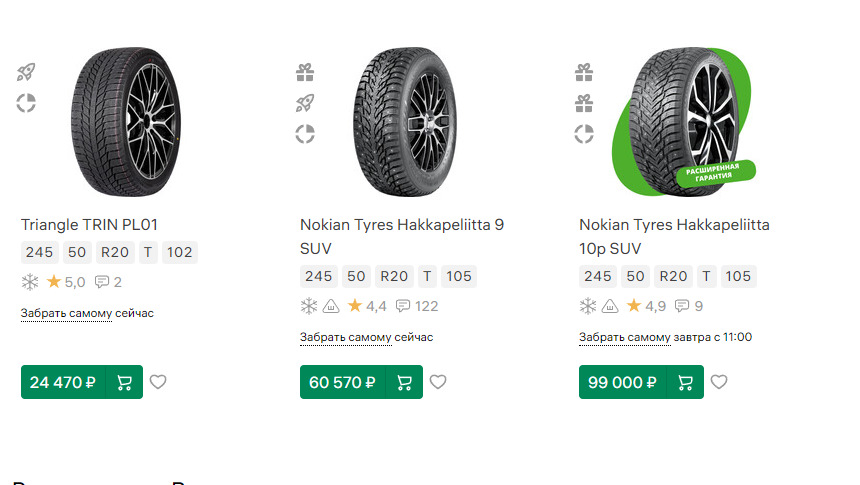Add Hakkapeliitta 9 SUV to cart, 60 570 ₽
Image resolution: width=860 pixels, height=485 pixels.
click(x=404, y=382)
